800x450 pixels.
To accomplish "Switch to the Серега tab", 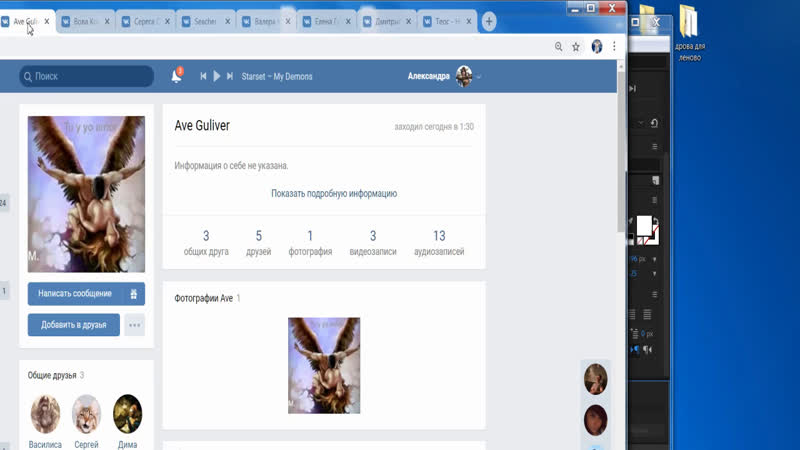I will (x=145, y=21).
